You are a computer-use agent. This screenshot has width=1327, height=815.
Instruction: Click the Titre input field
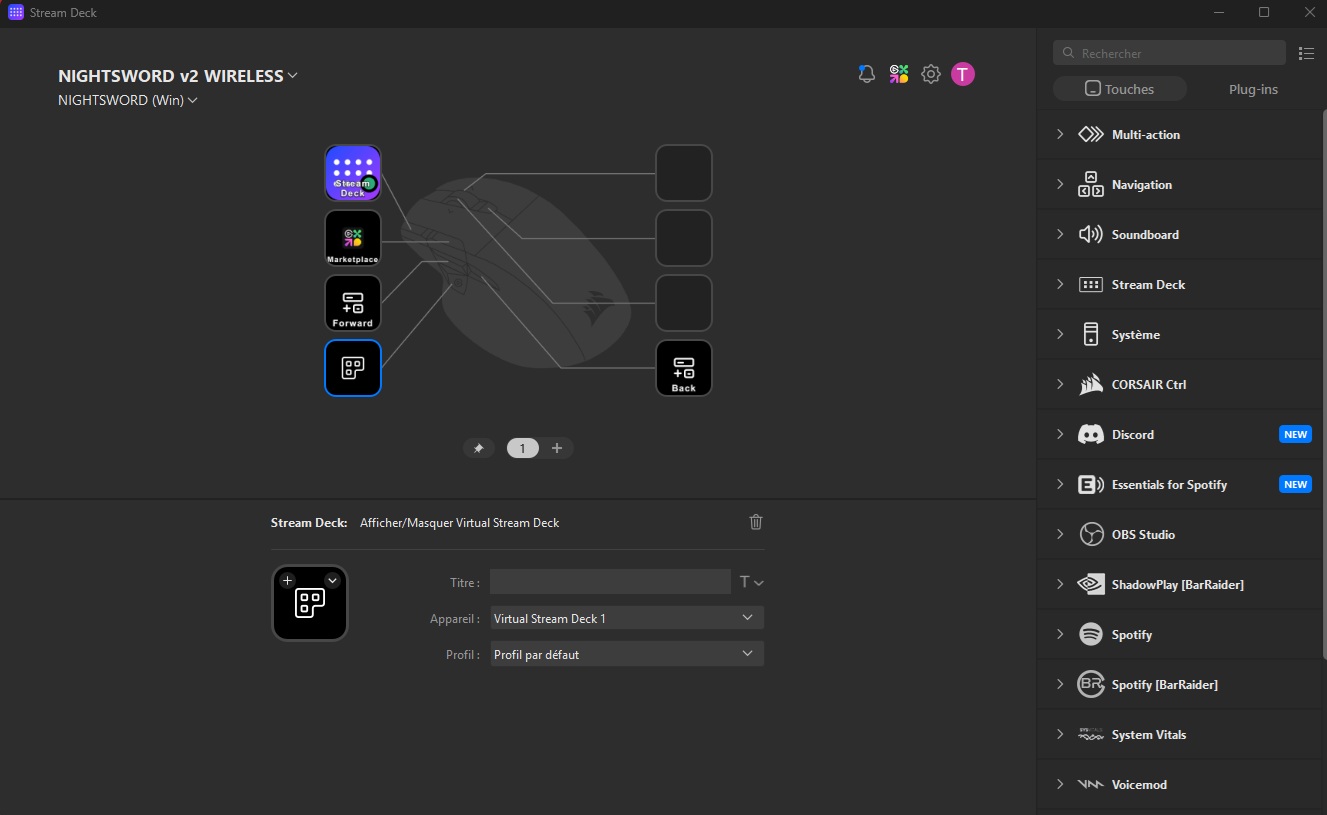point(610,582)
